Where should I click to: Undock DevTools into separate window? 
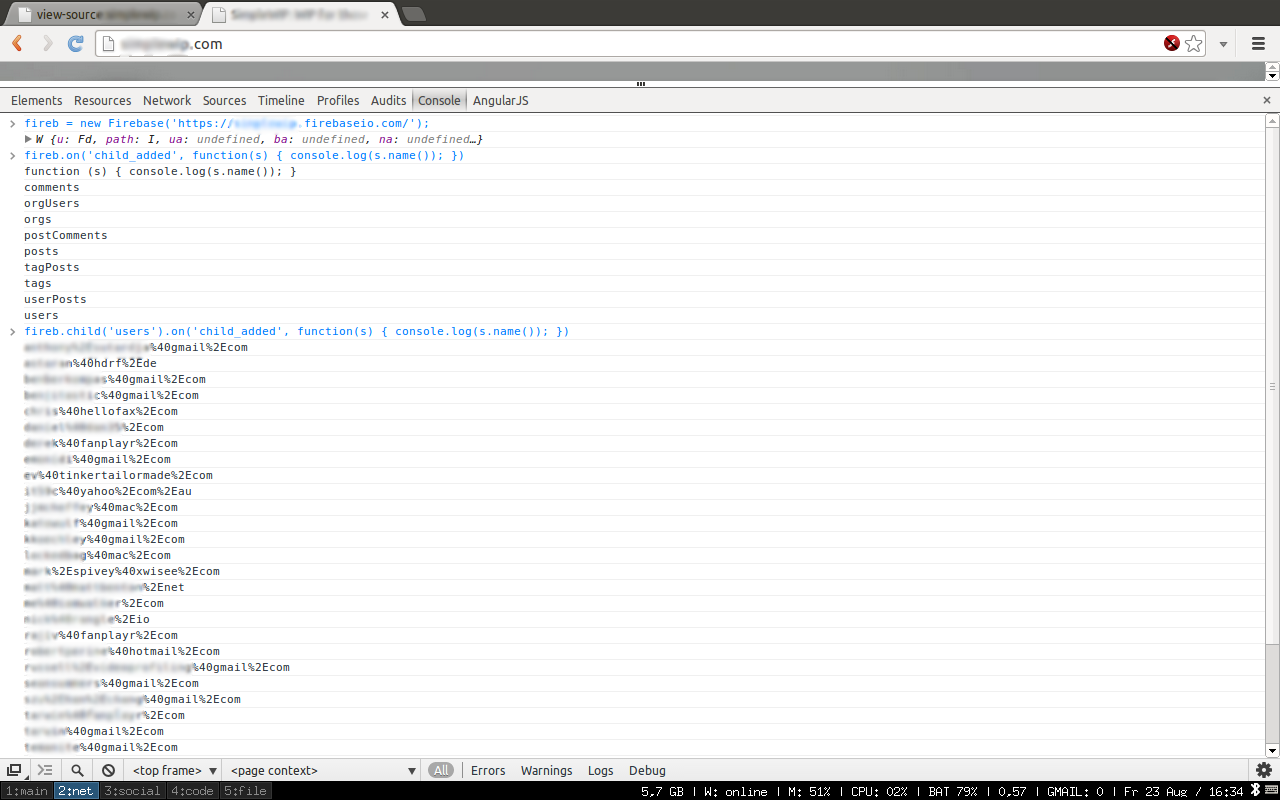[14, 770]
